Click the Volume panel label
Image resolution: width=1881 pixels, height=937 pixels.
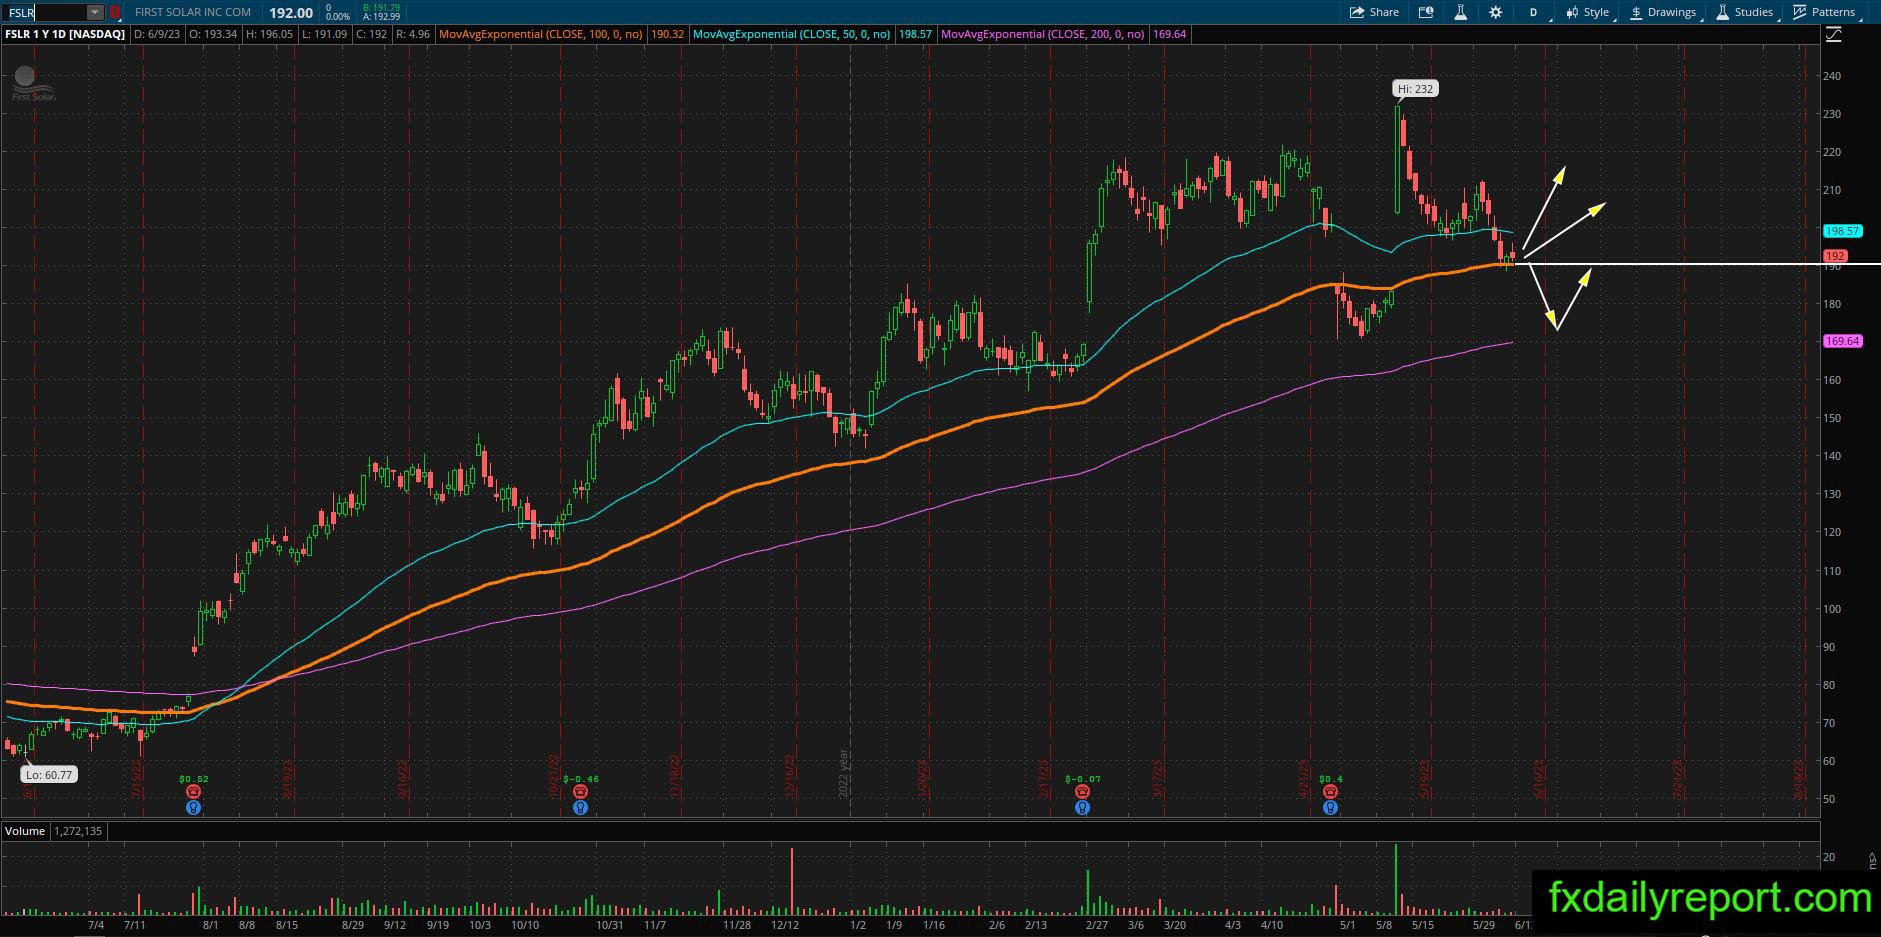tap(25, 831)
